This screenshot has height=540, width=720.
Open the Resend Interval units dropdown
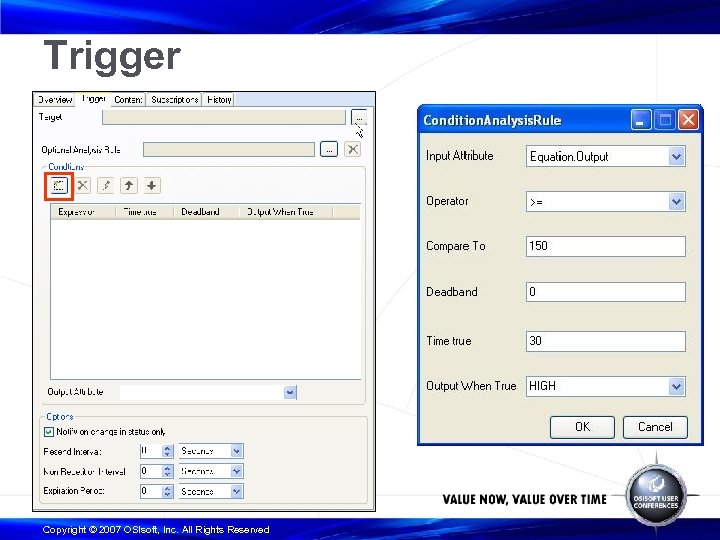(236, 451)
